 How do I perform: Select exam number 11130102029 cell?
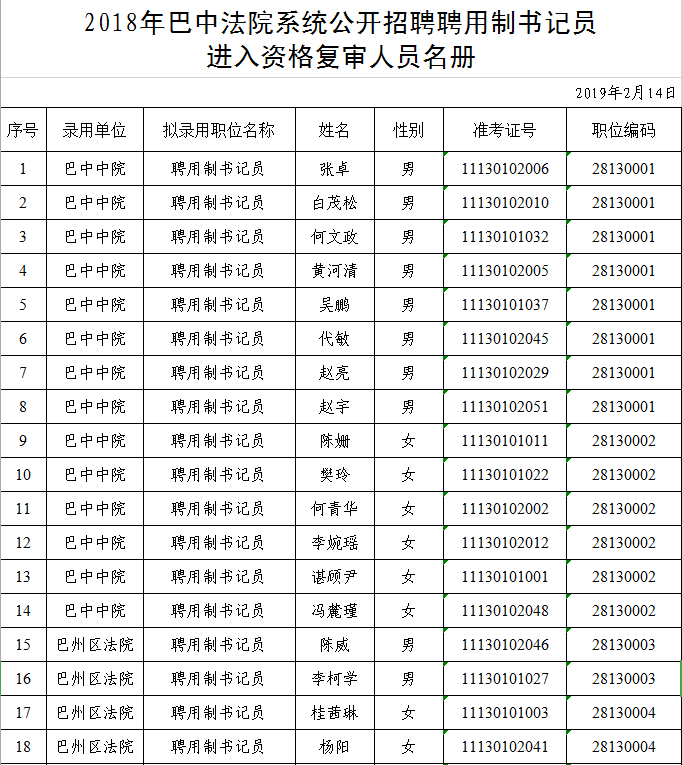504,373
